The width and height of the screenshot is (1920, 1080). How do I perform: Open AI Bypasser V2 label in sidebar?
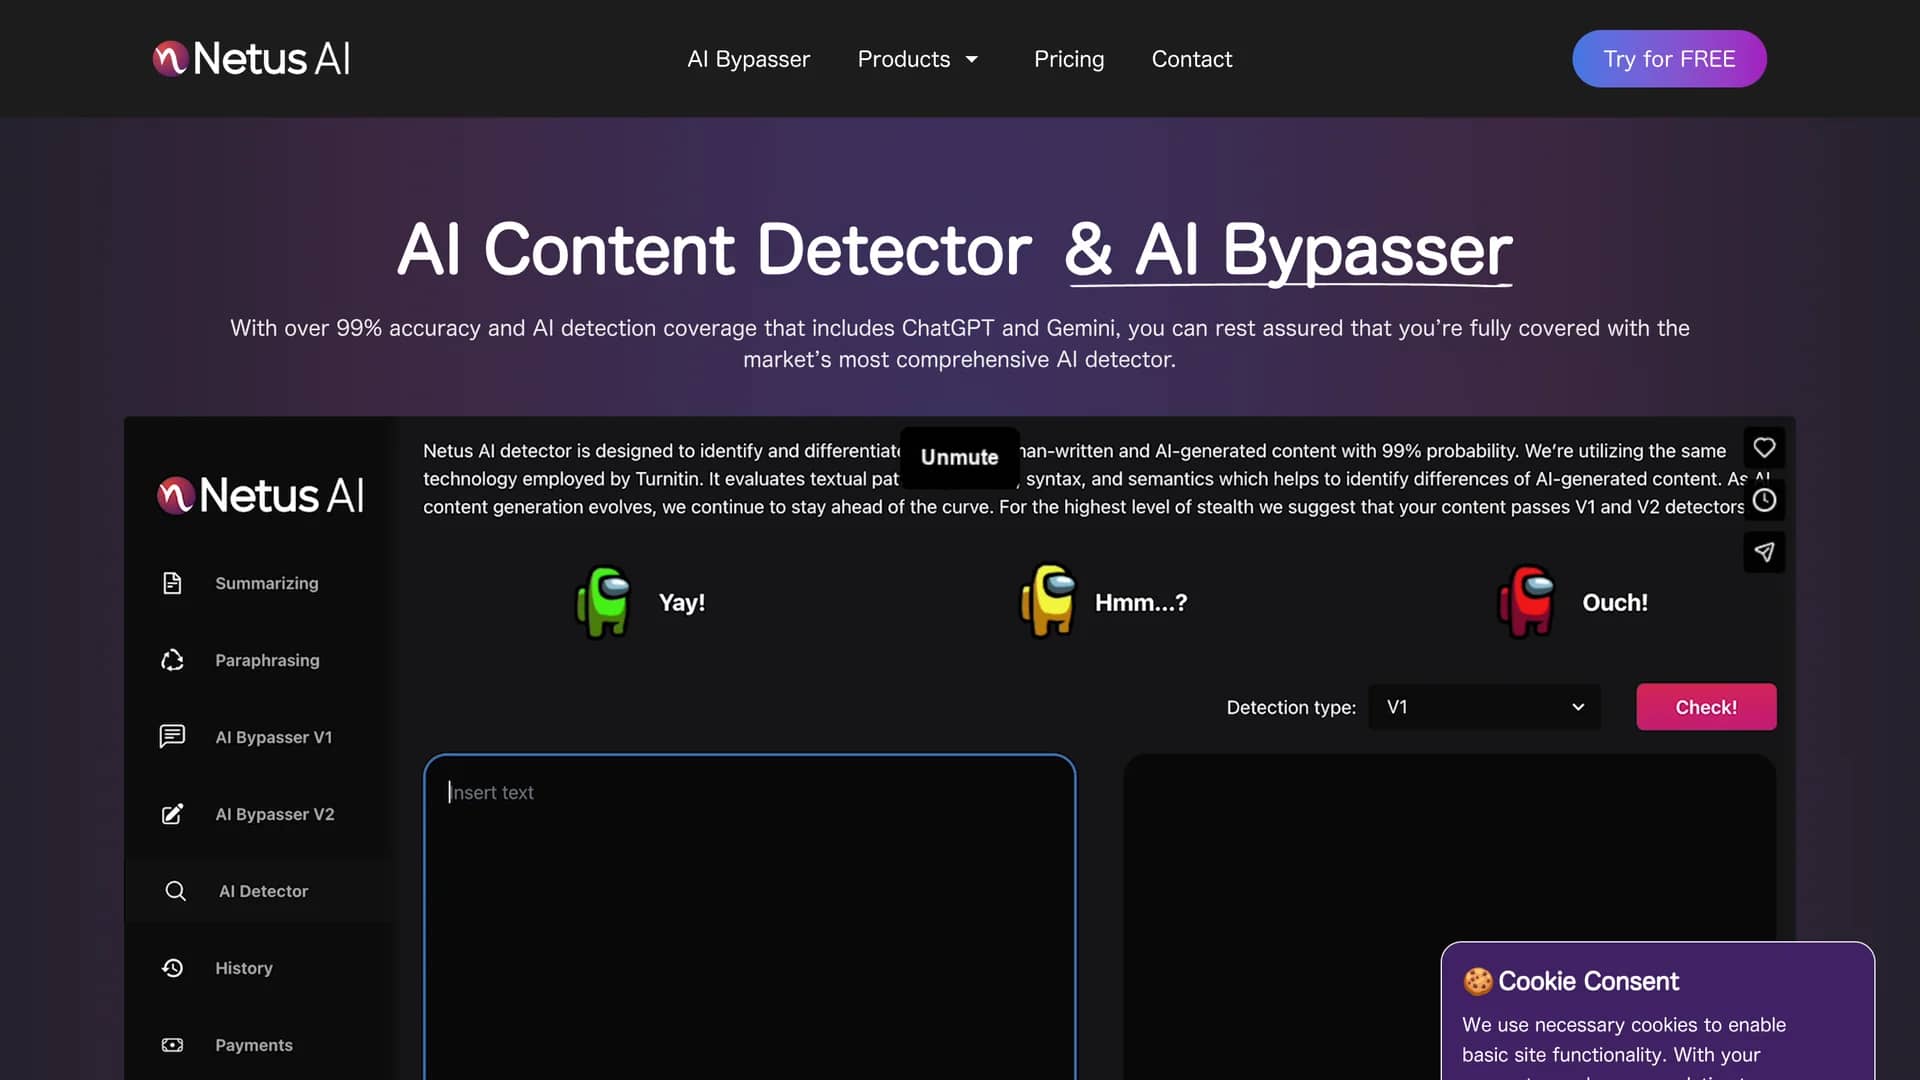tap(274, 814)
